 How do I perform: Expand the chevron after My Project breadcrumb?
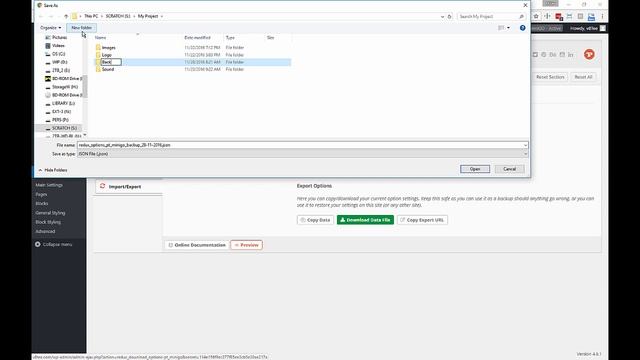[x=162, y=16]
